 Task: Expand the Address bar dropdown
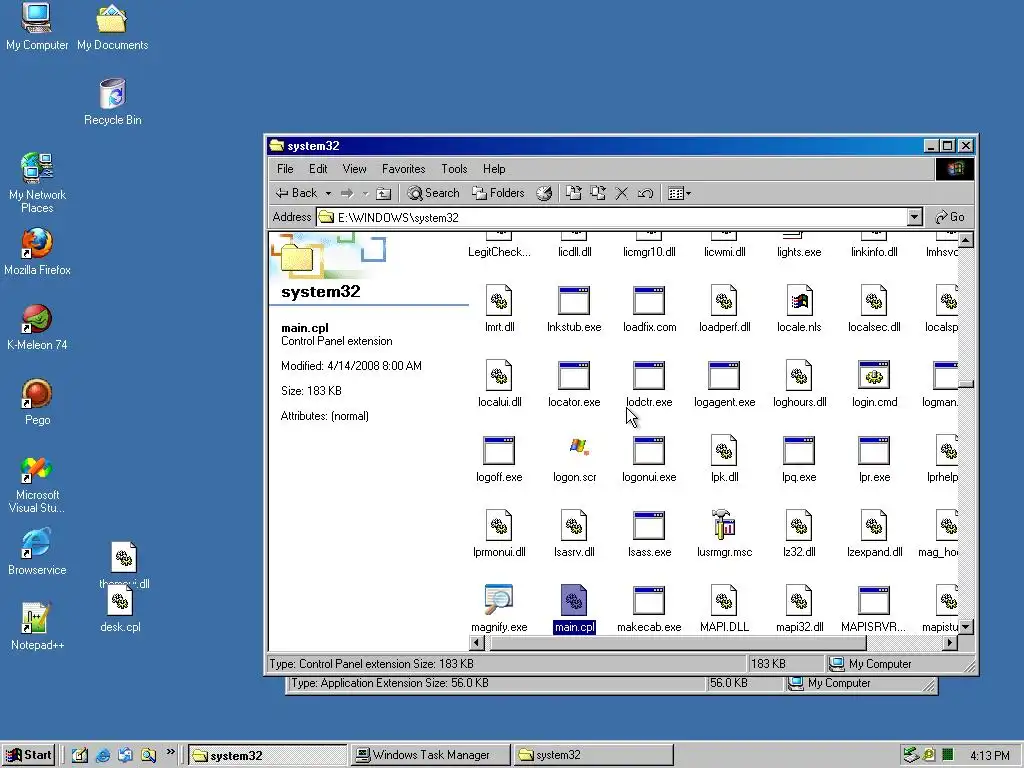[x=914, y=217]
